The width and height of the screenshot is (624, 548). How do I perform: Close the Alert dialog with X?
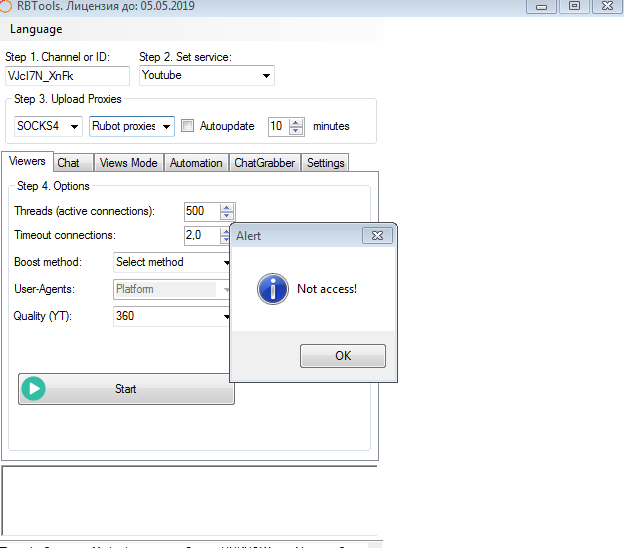(x=376, y=236)
